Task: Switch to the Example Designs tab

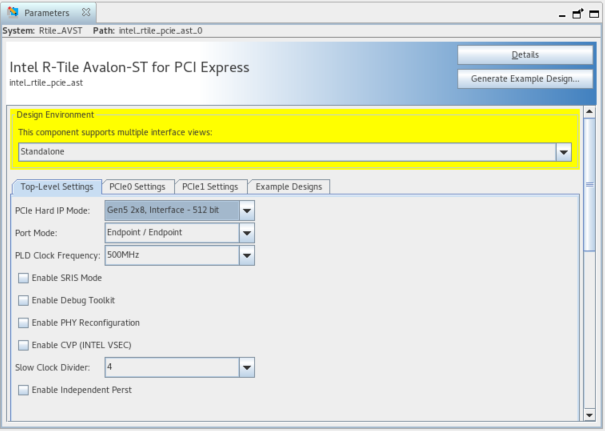Action: [289, 187]
